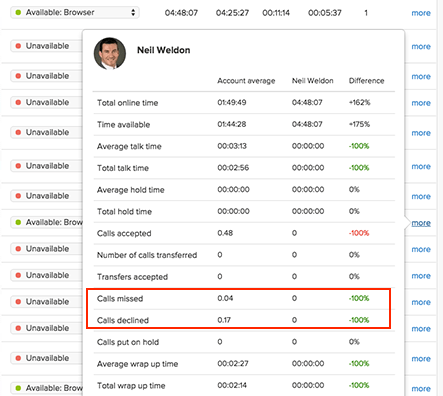443x396 pixels.
Task: Select the Transfers accepted label
Action: (x=132, y=277)
